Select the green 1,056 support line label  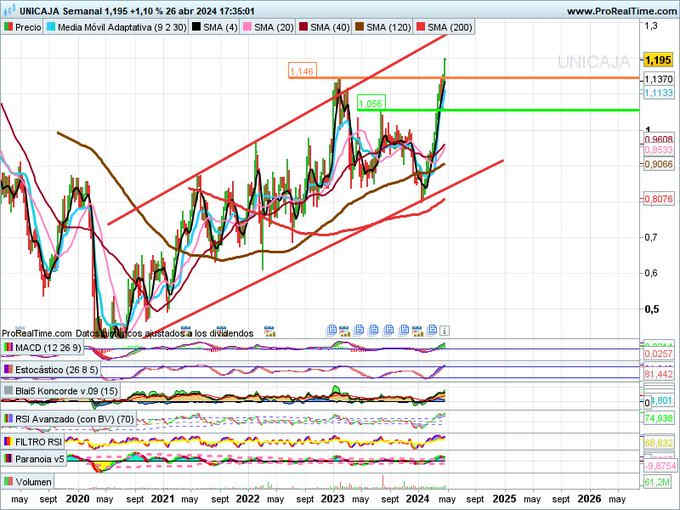tap(371, 103)
